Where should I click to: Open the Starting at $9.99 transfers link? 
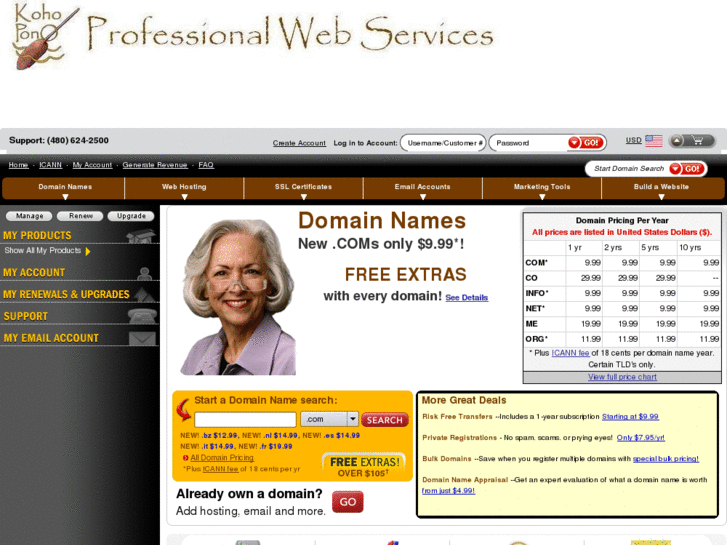pos(630,417)
